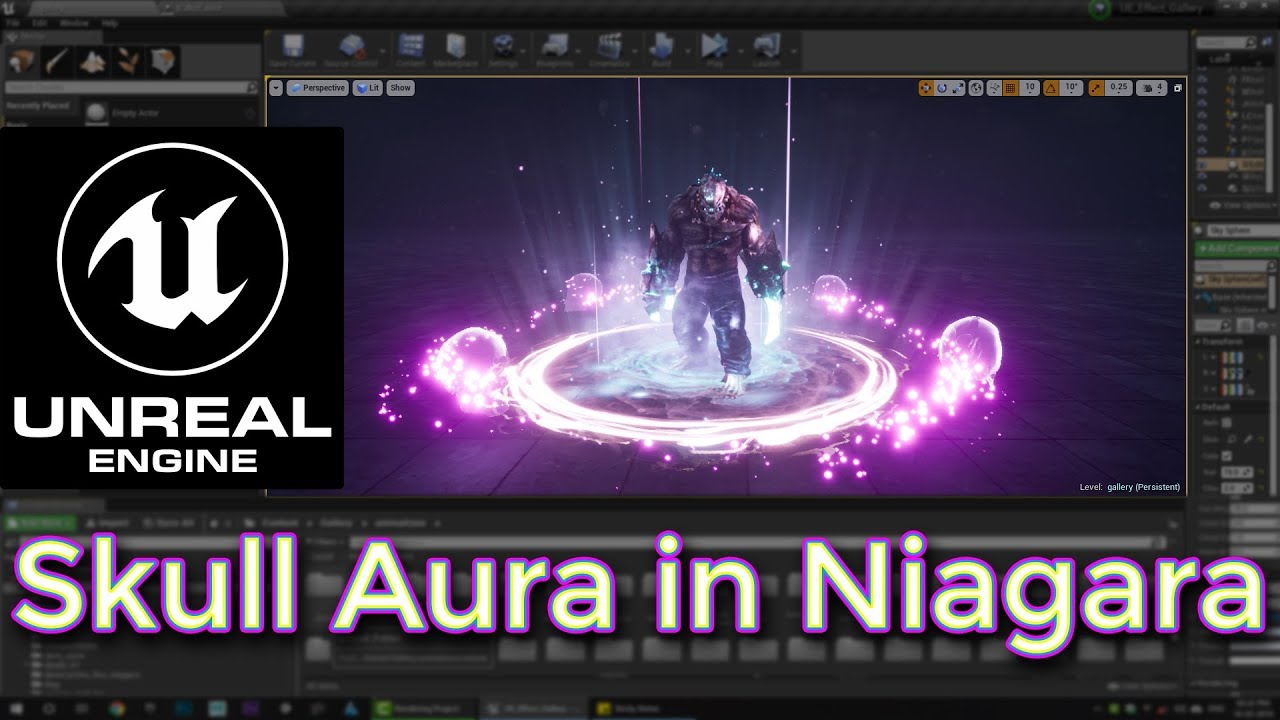Open the grid snap size 10 dropdown
Image resolution: width=1280 pixels, height=720 pixels.
coord(1030,88)
